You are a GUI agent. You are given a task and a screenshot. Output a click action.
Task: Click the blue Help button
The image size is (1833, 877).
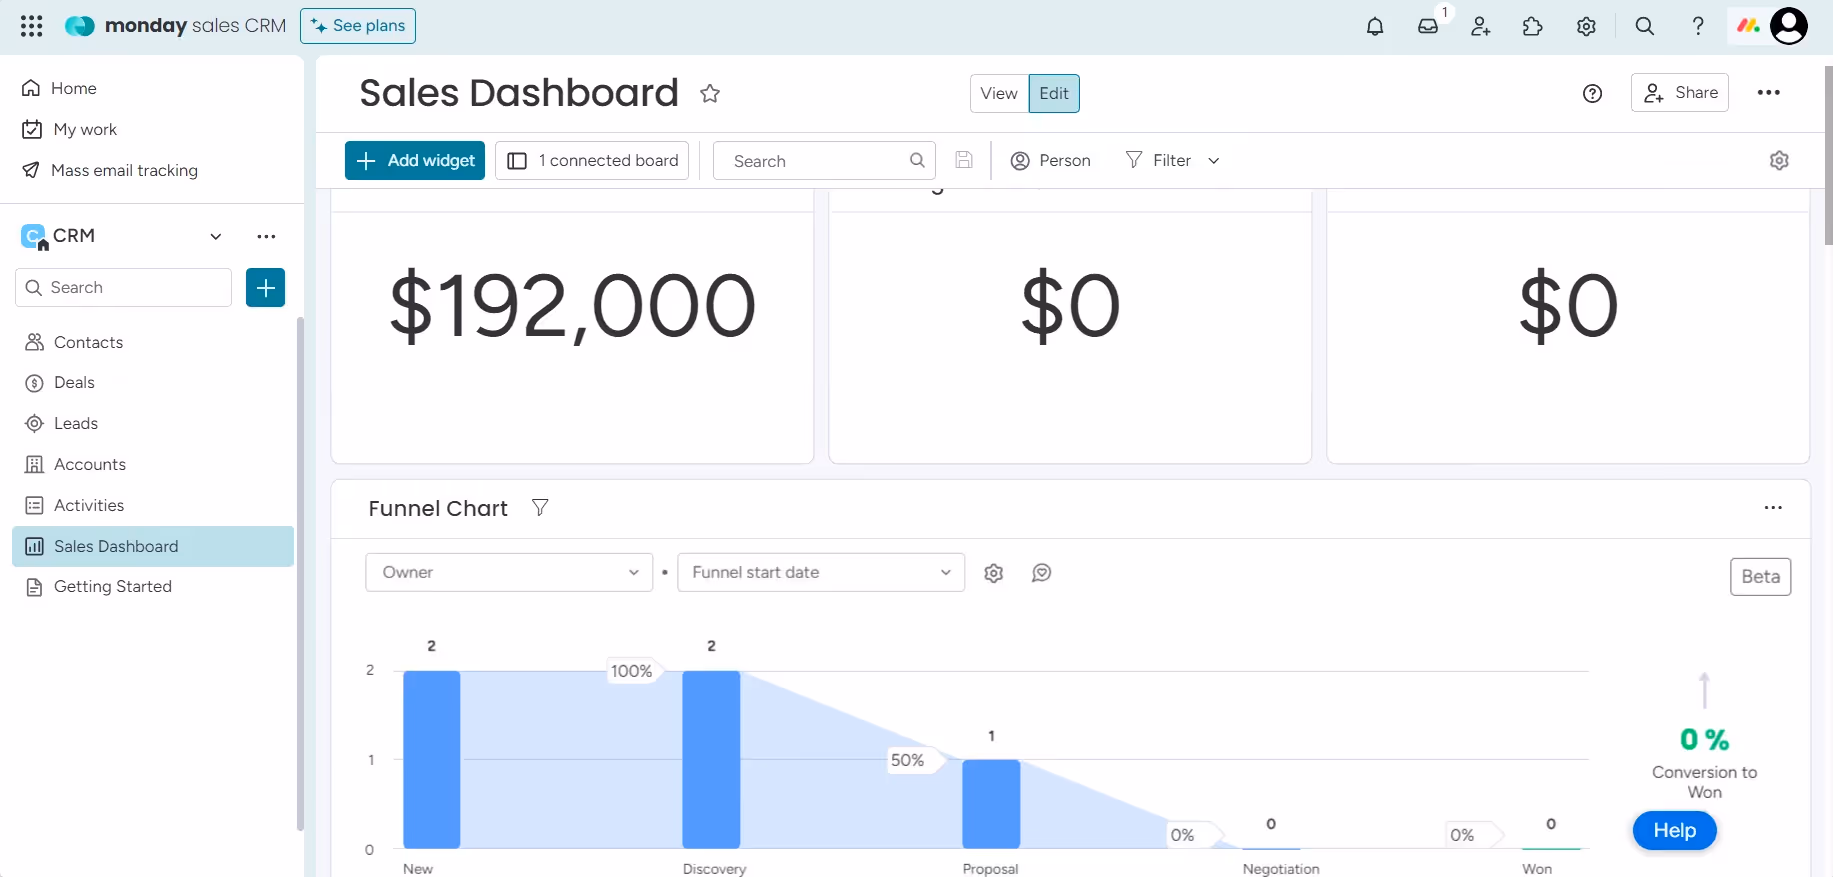click(x=1675, y=831)
